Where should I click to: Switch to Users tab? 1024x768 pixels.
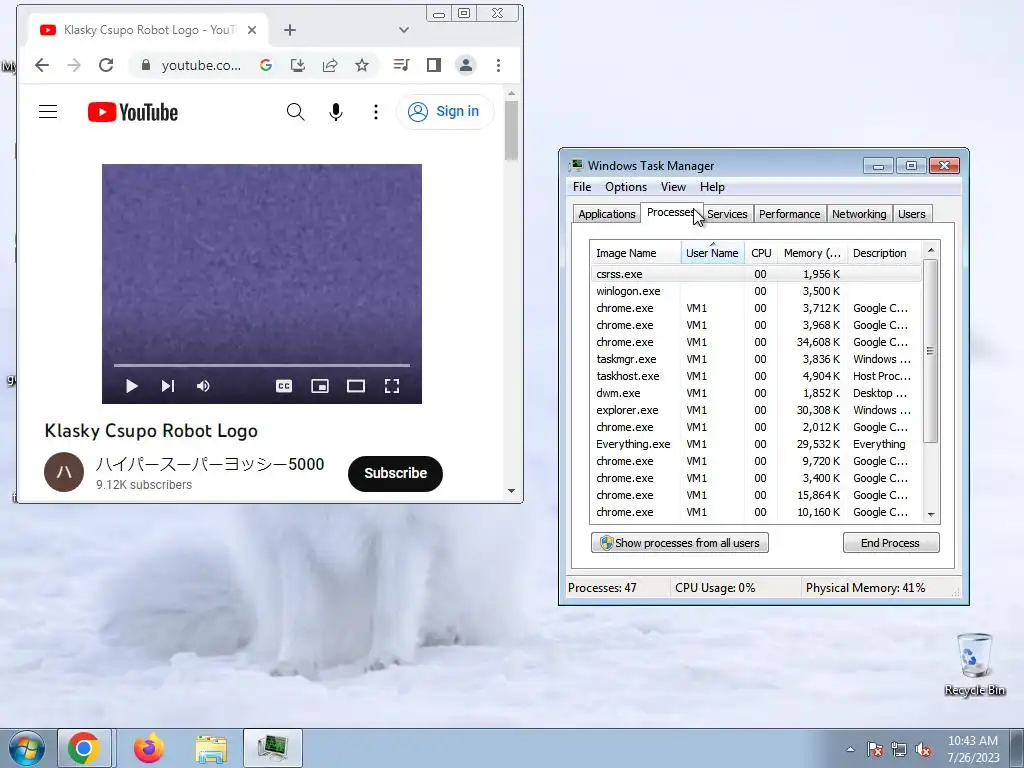click(912, 214)
